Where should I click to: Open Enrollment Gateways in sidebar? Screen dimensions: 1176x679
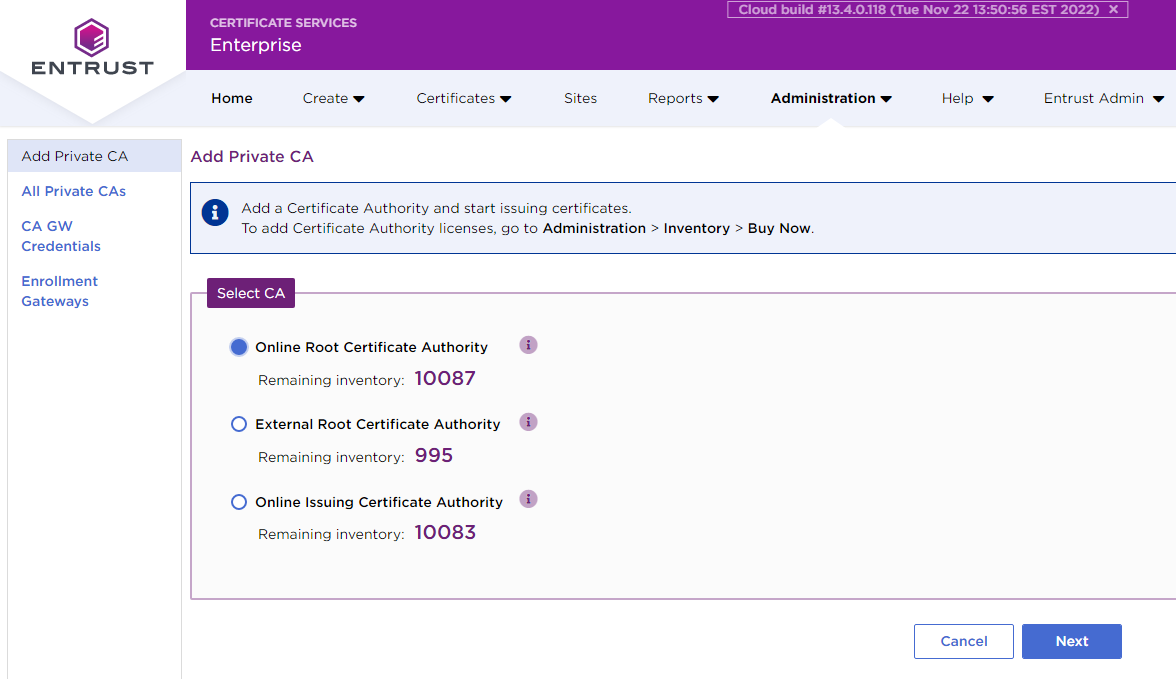tap(60, 291)
